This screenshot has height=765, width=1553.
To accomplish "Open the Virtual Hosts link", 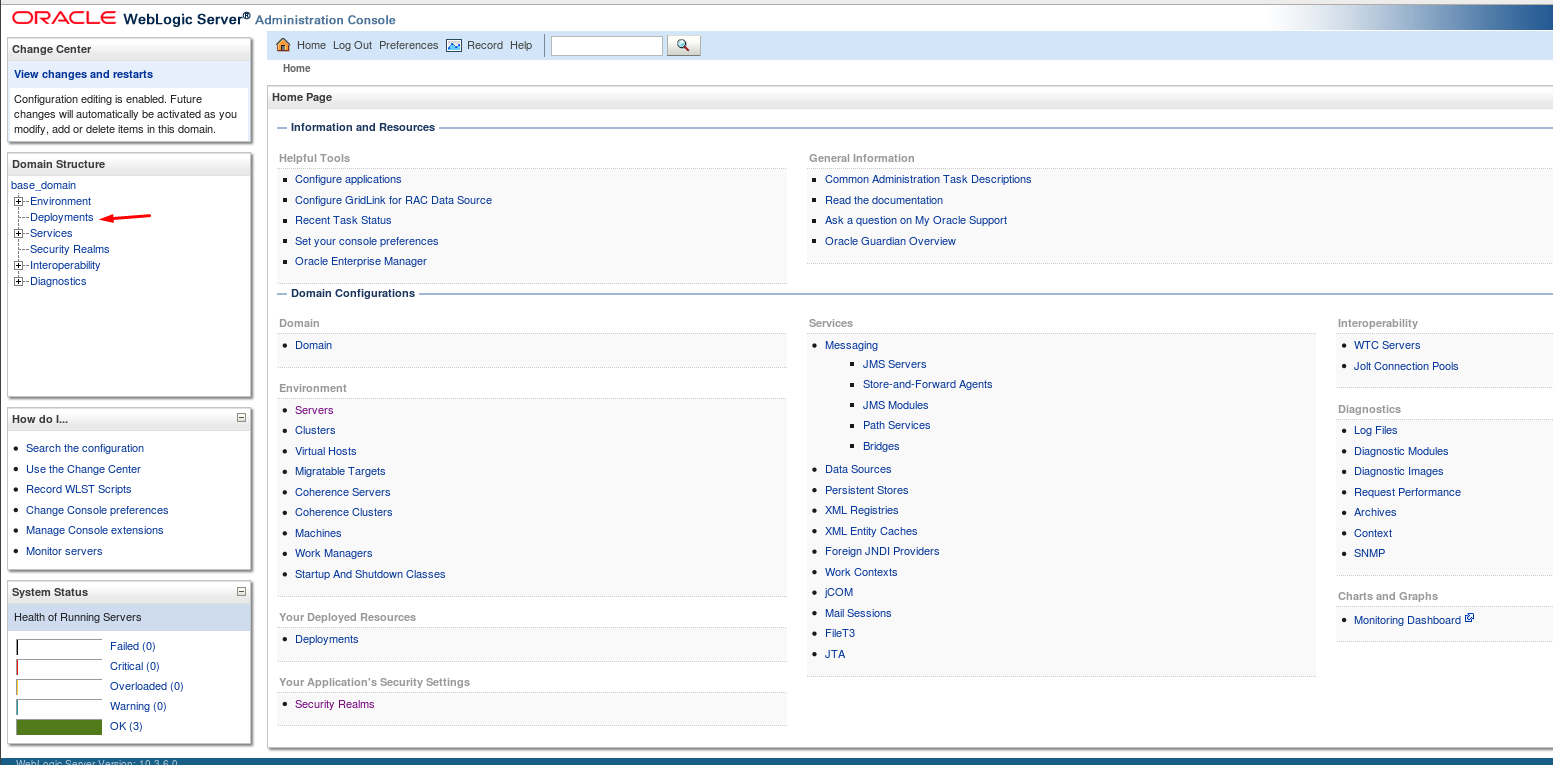I will (325, 451).
